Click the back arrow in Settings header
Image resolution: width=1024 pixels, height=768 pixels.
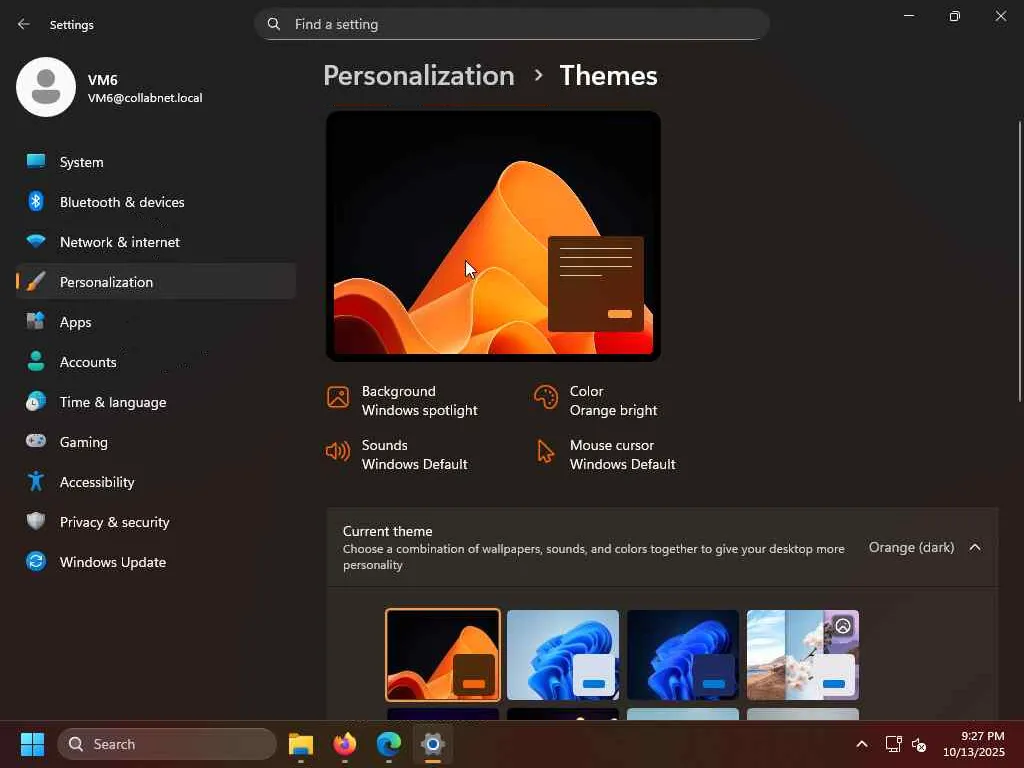tap(24, 24)
